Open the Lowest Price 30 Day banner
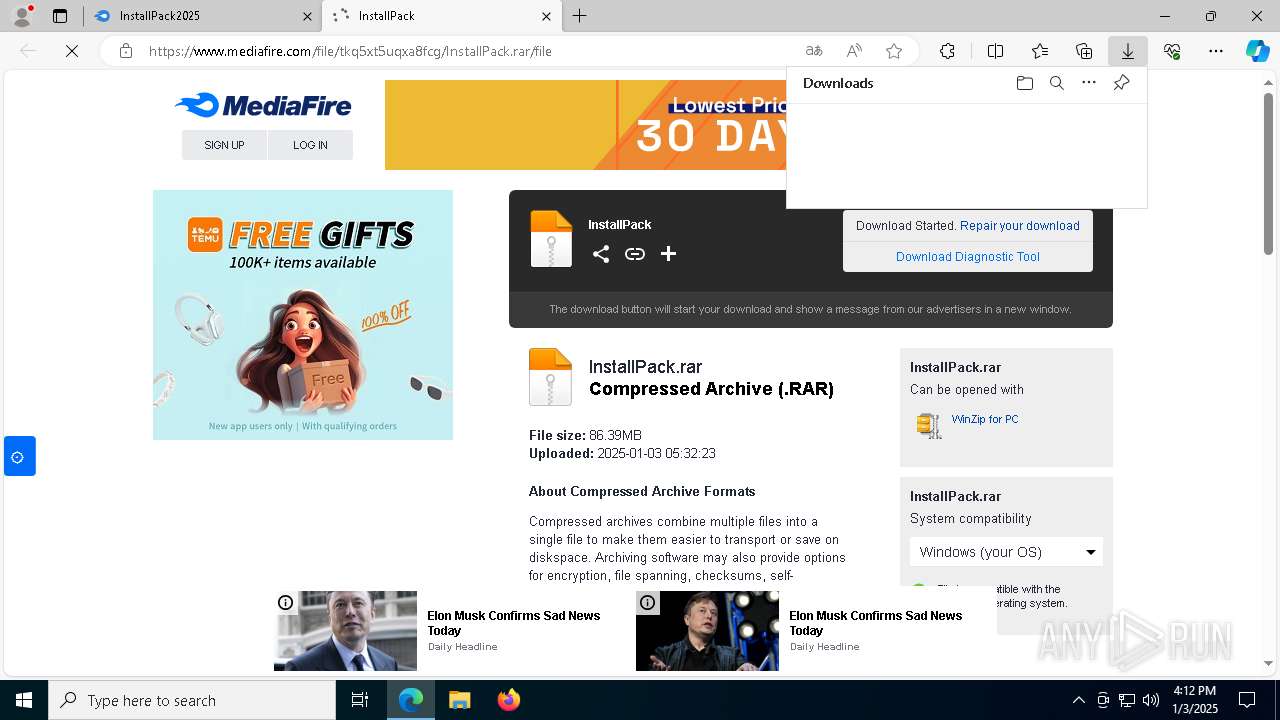1280x720 pixels. click(585, 125)
